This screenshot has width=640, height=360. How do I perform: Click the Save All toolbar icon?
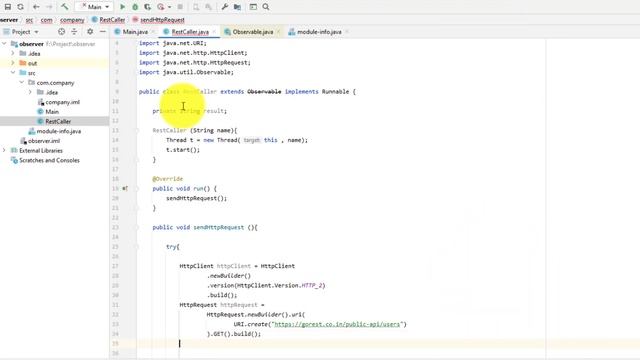(x=8, y=7)
